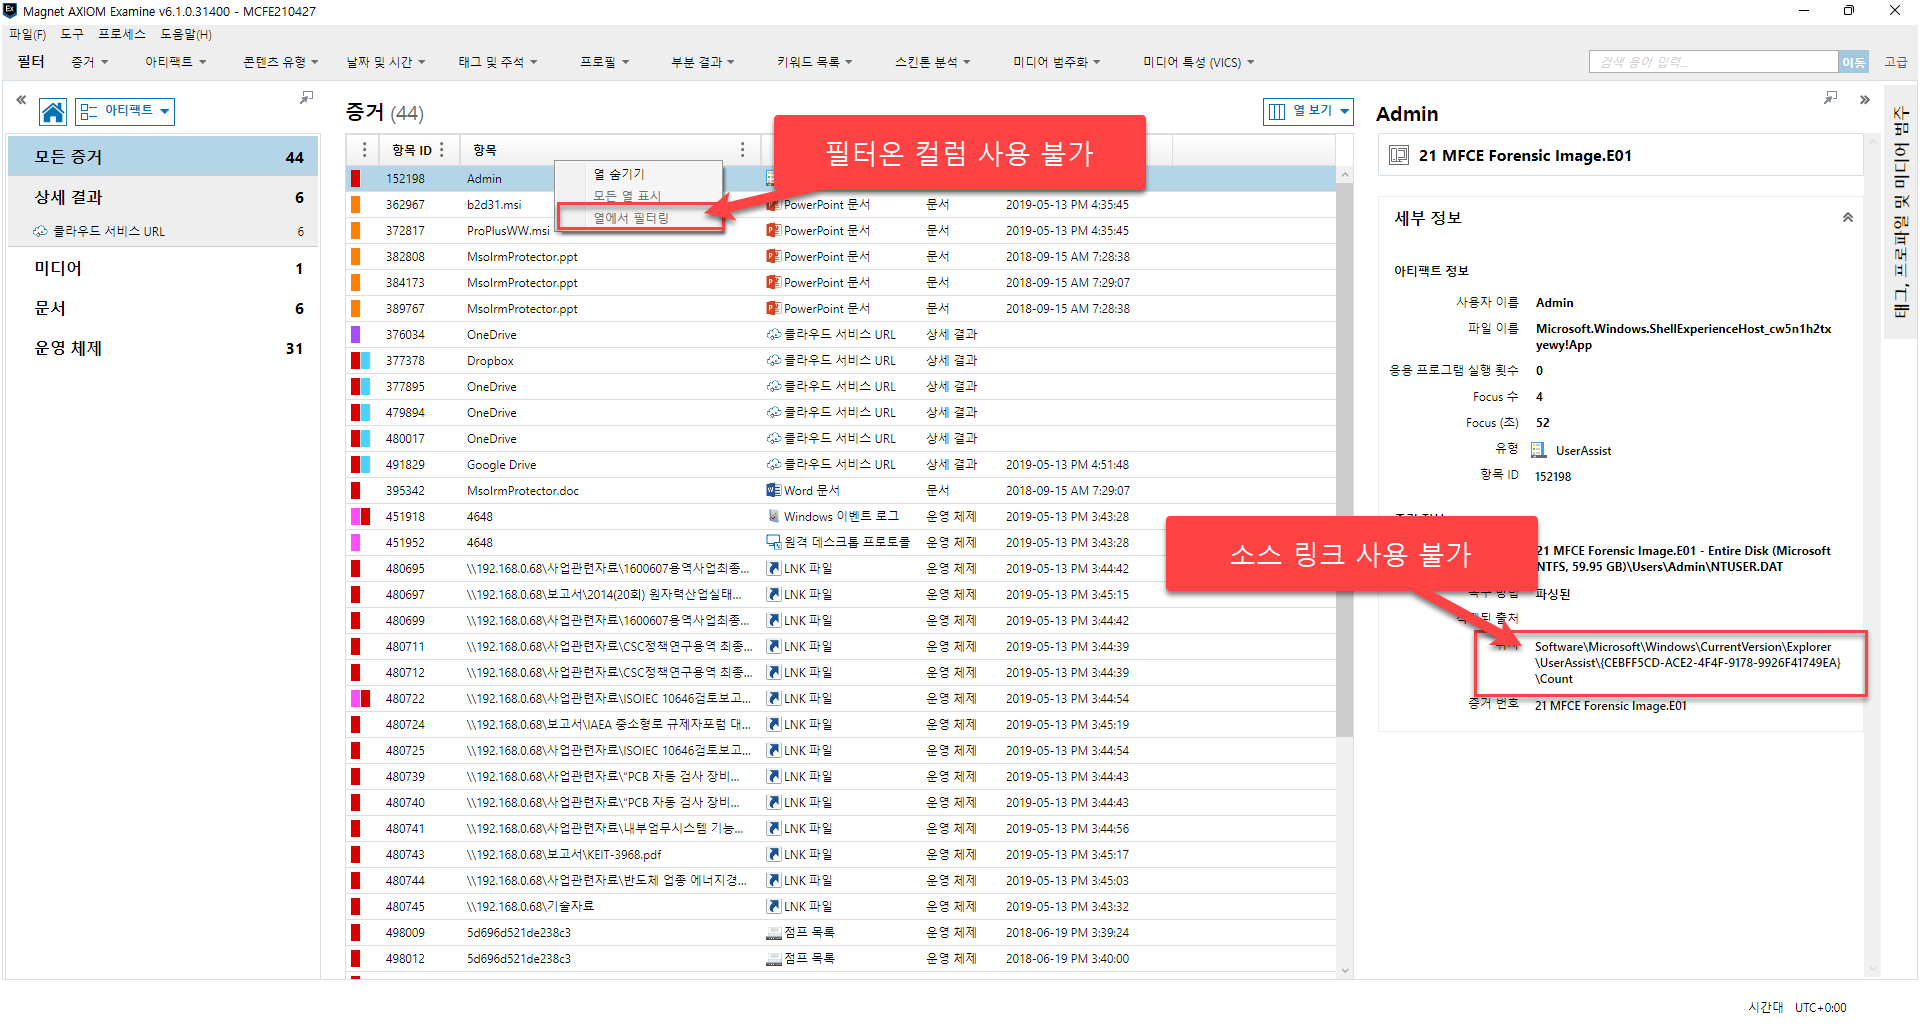
Task: Select the Dropbox row 377378
Action: tap(840, 361)
